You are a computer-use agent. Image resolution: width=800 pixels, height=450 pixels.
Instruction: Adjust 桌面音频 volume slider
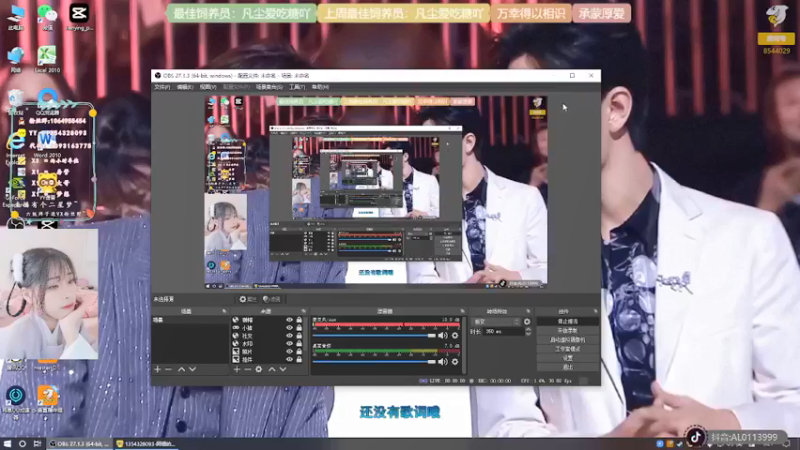click(374, 362)
